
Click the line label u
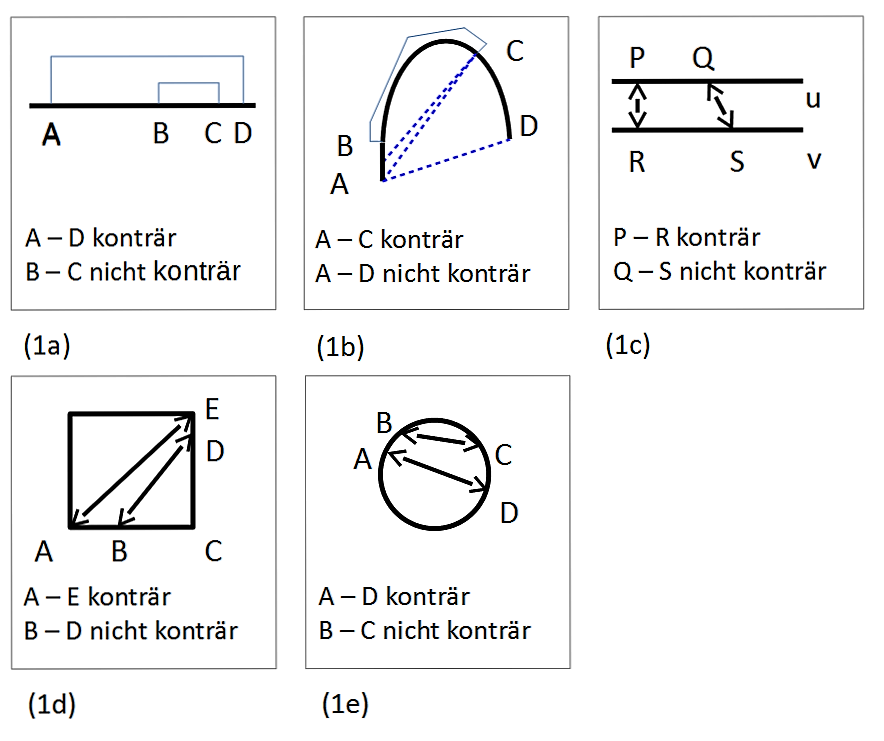click(x=814, y=98)
